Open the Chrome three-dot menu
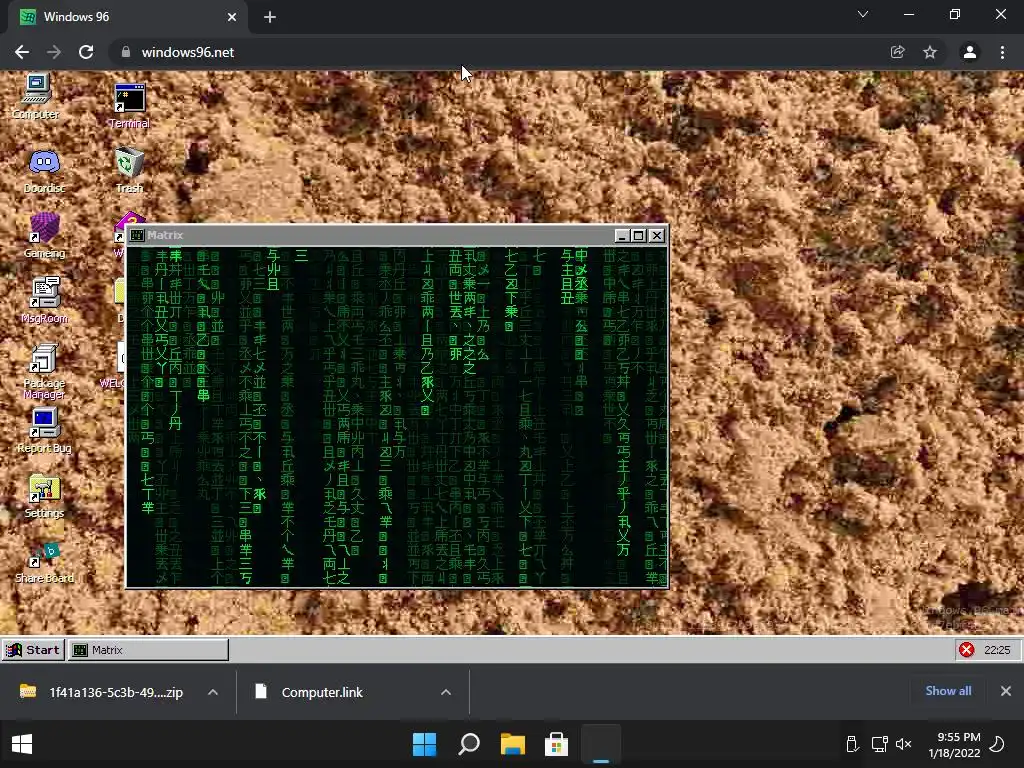Image resolution: width=1024 pixels, height=768 pixels. (x=1002, y=52)
